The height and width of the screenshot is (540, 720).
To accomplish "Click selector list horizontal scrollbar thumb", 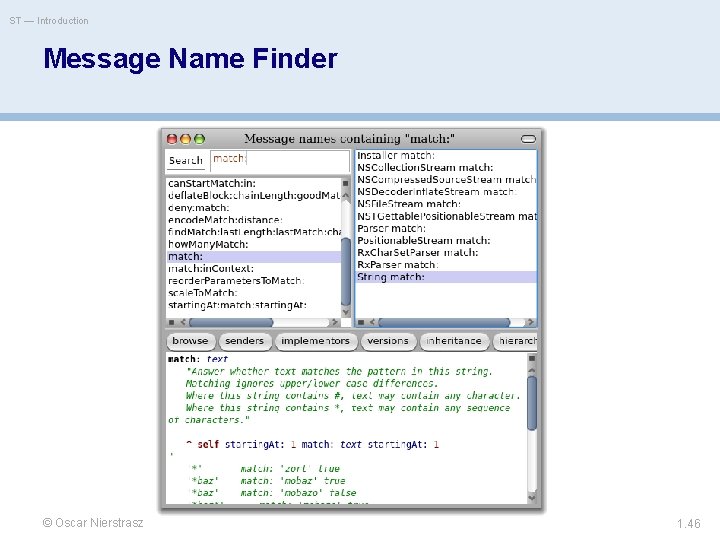I will (231, 322).
